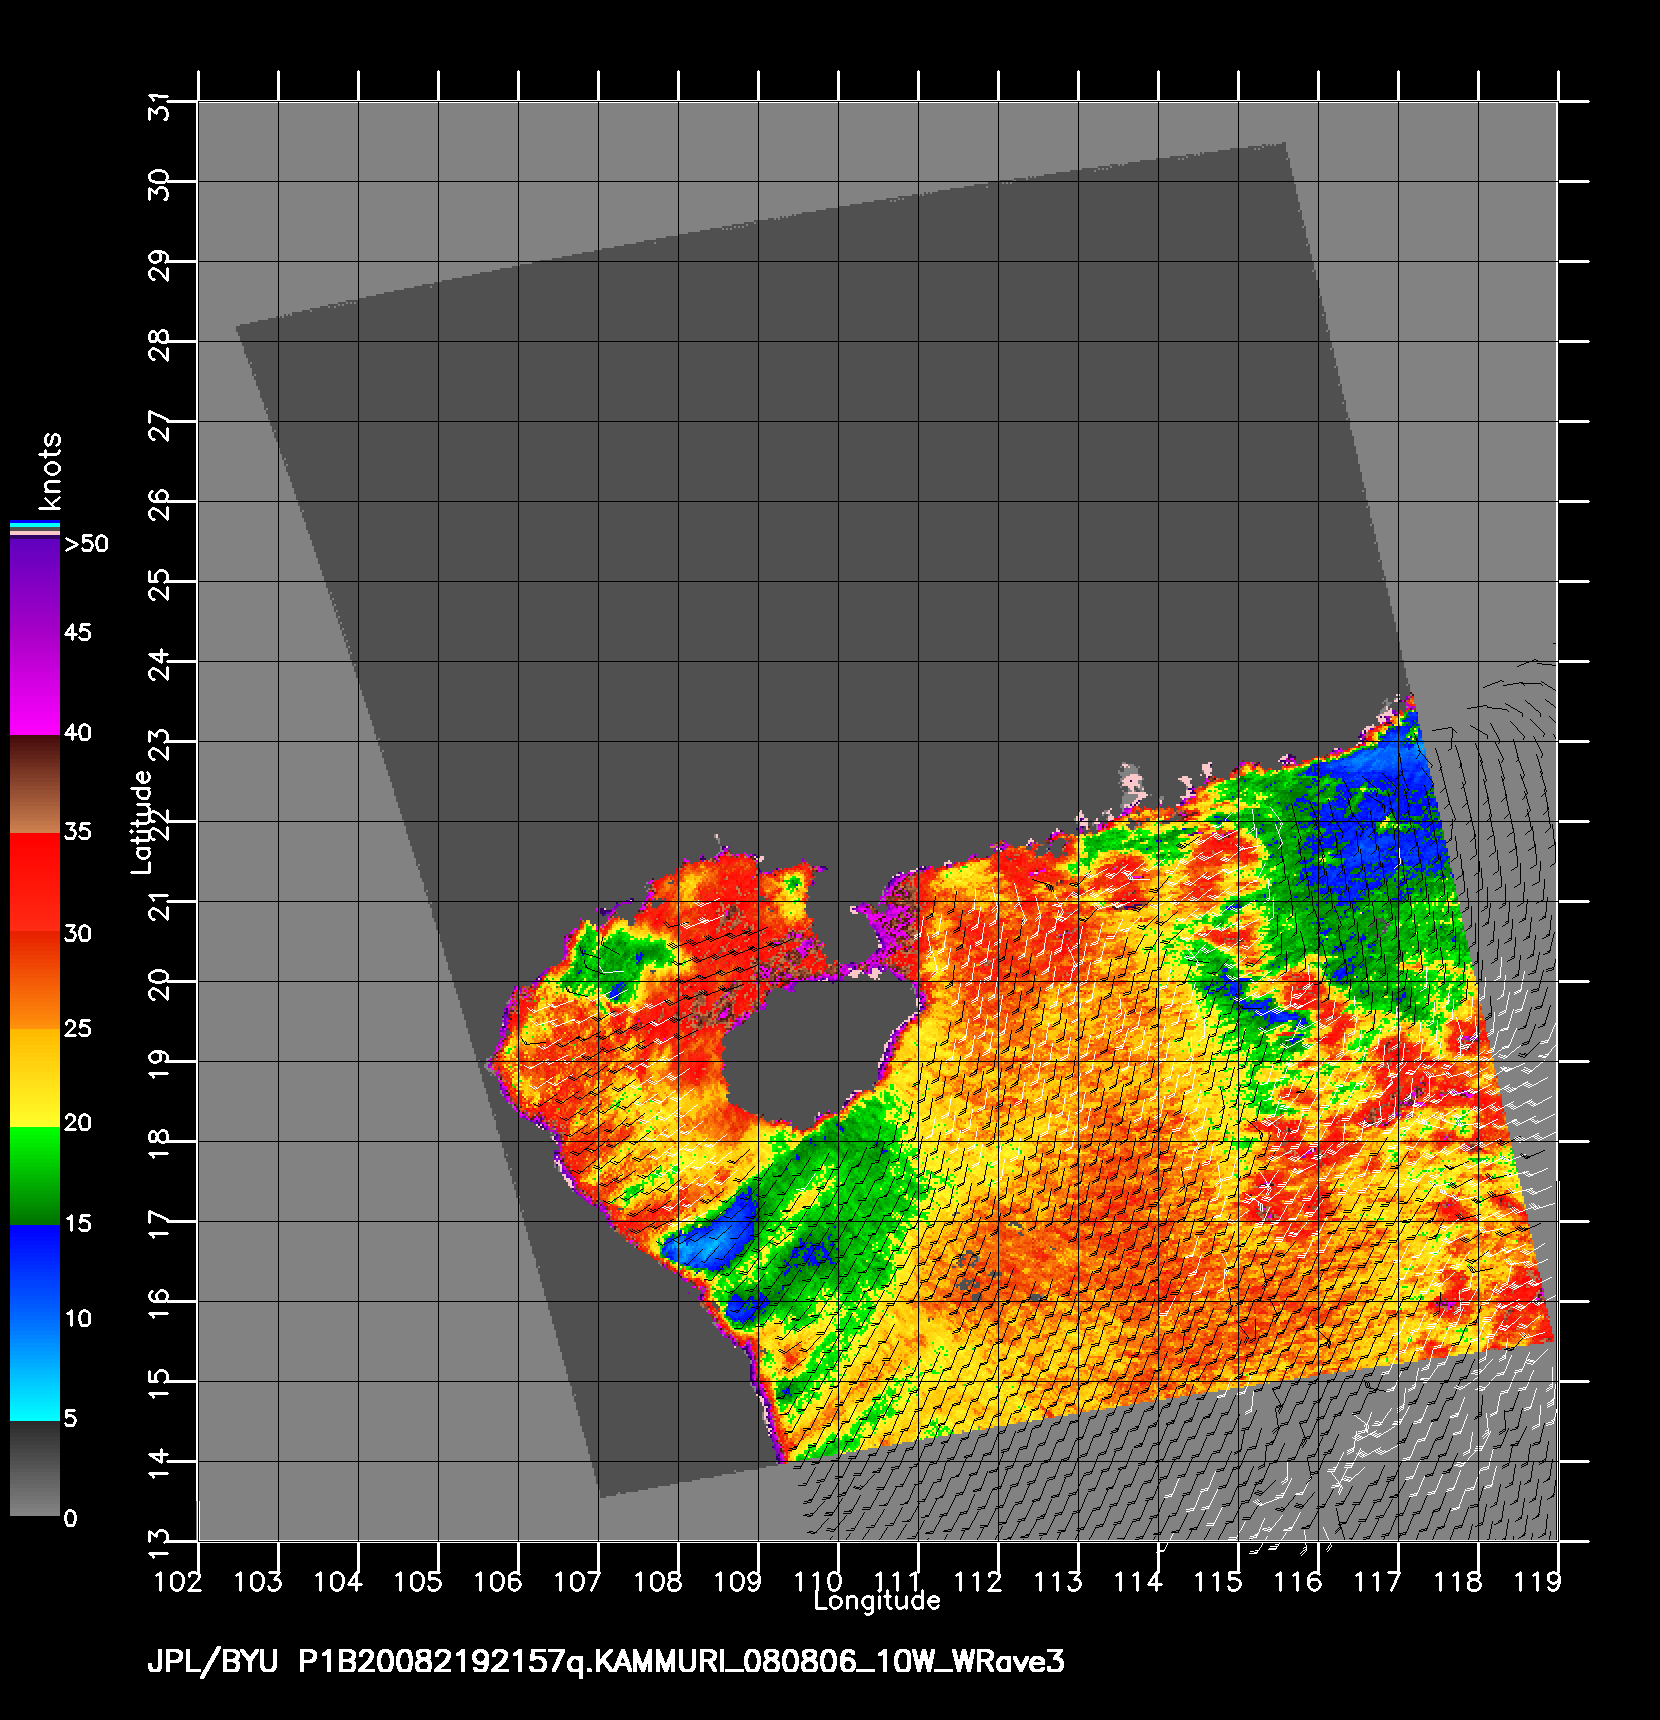Viewport: 1660px width, 1720px height.
Task: Click longitude tick label '104'
Action: coord(338,1582)
